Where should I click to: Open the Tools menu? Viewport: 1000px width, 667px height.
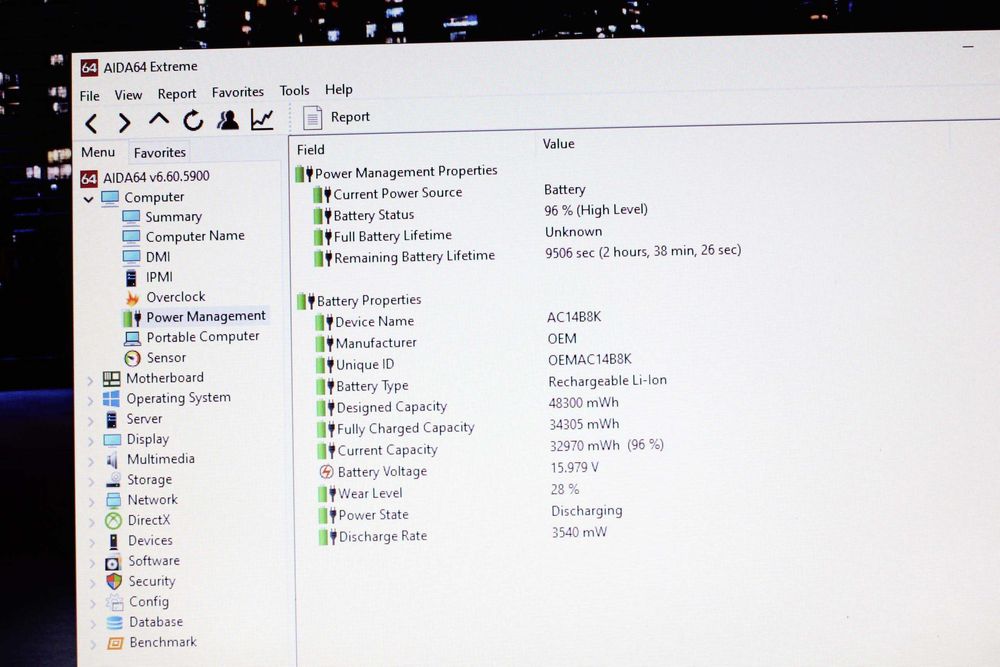tap(295, 91)
